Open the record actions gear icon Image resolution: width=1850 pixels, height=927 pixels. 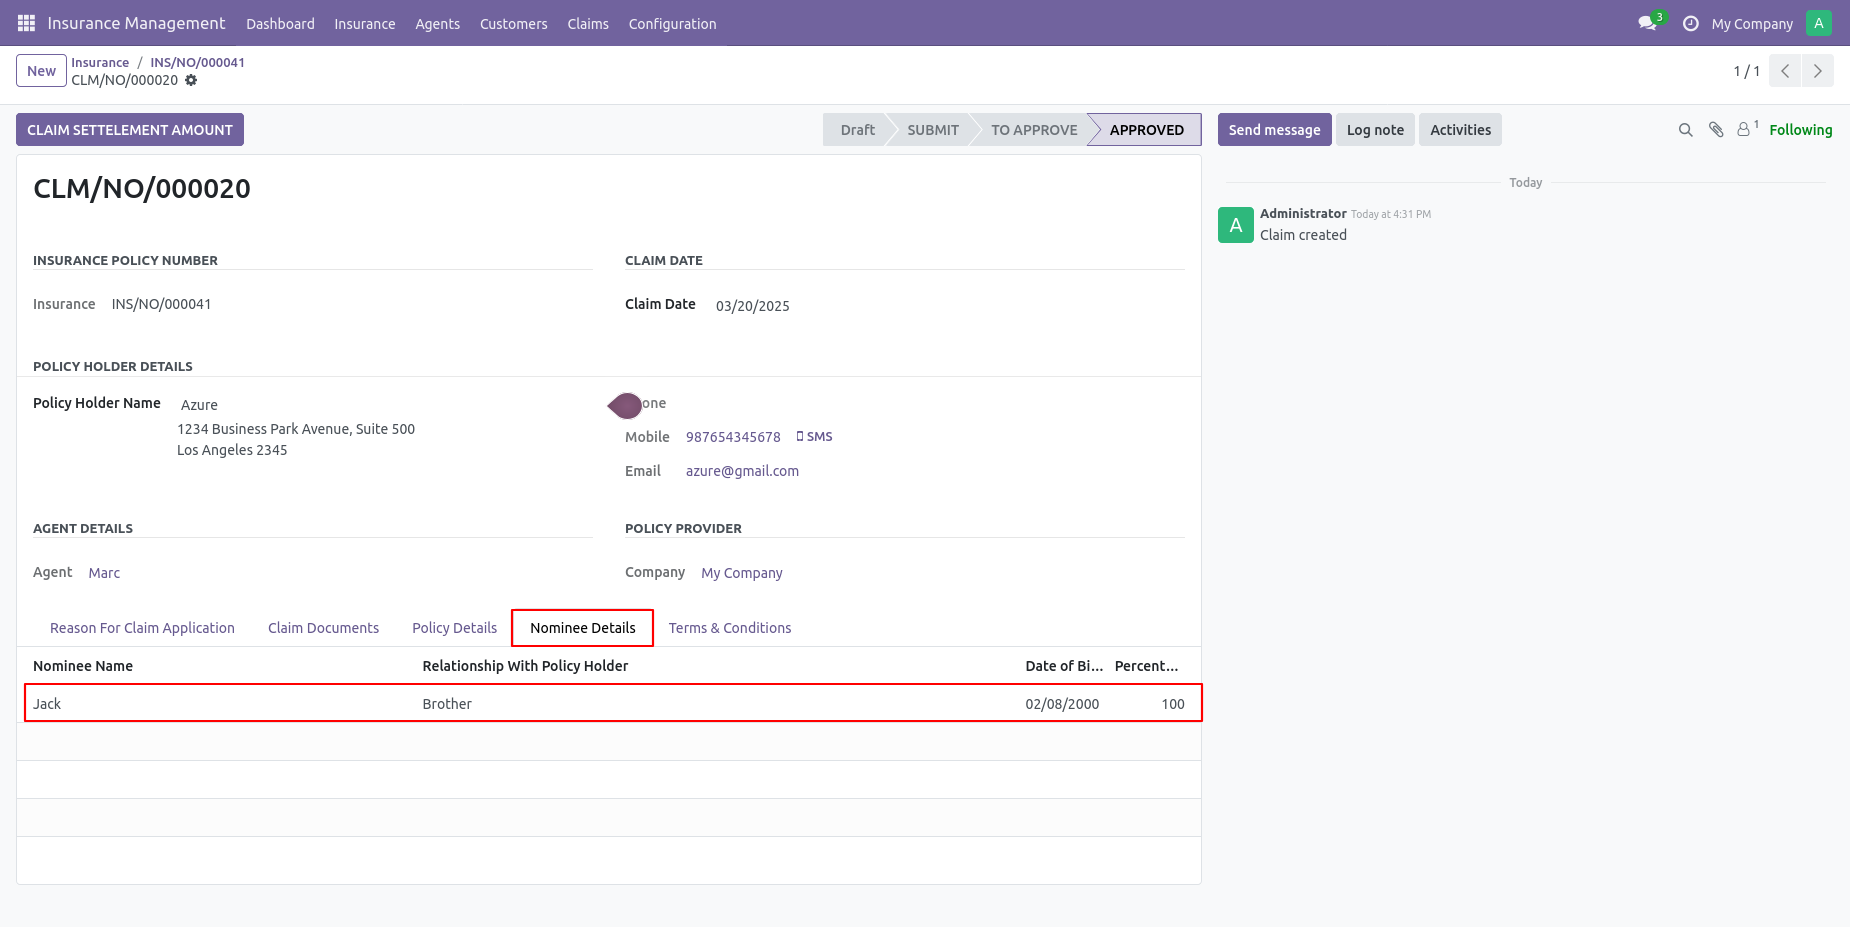click(191, 80)
